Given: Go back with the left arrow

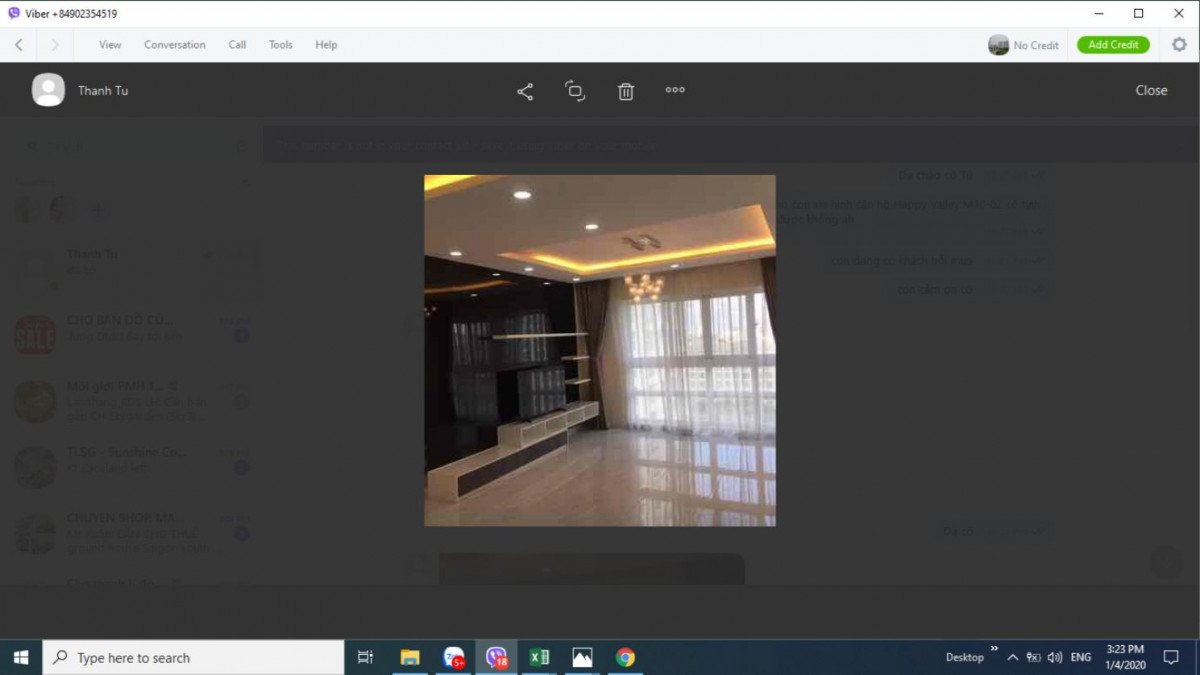Looking at the screenshot, I should coord(19,45).
